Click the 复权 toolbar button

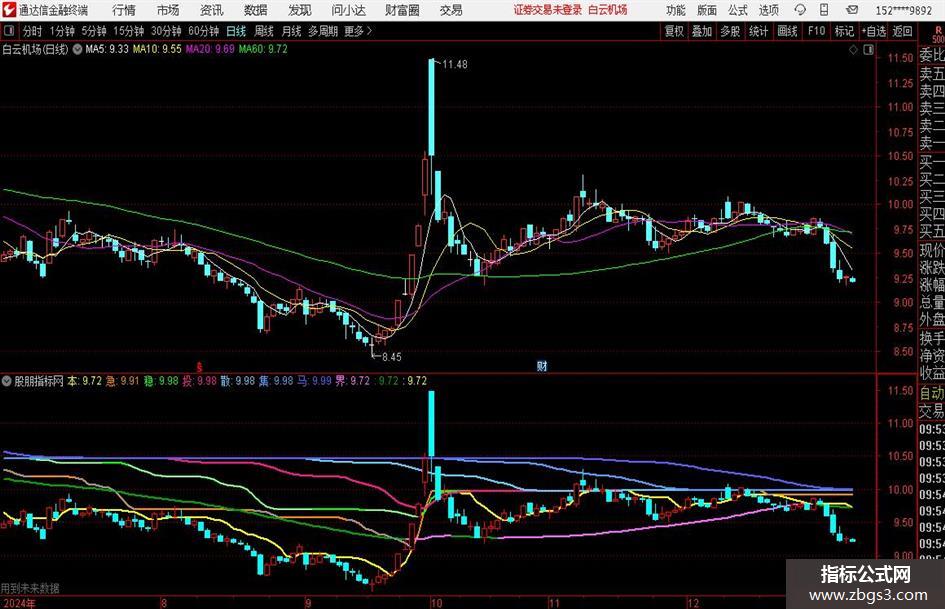tap(674, 31)
